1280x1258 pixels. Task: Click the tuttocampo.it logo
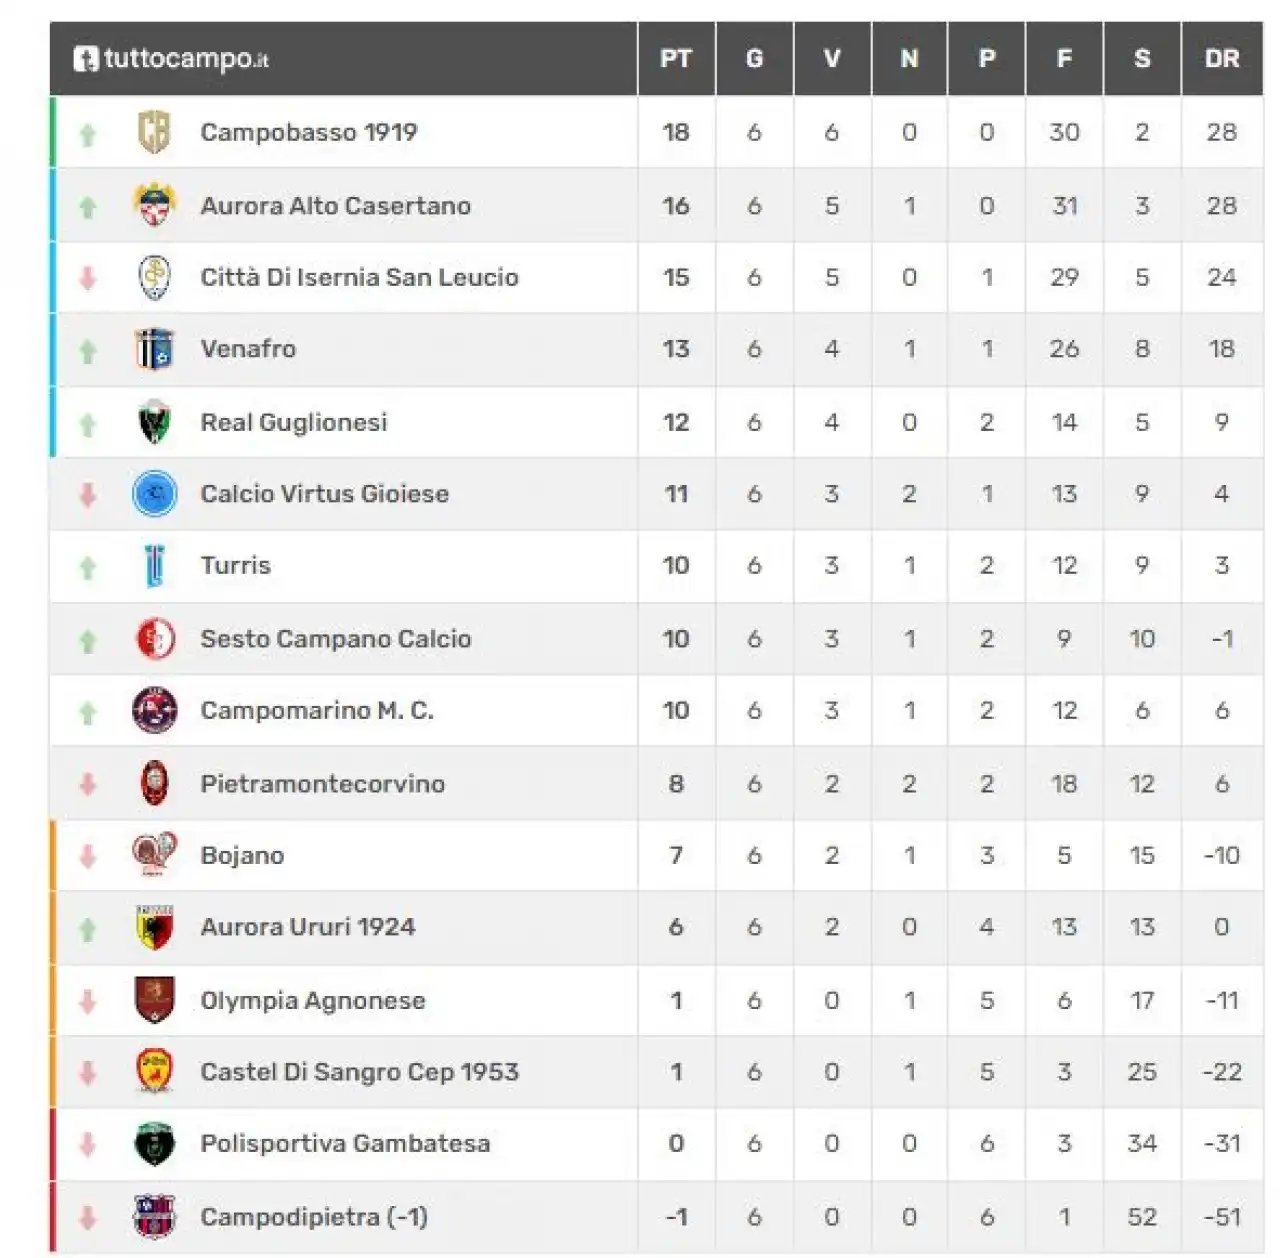click(x=171, y=59)
